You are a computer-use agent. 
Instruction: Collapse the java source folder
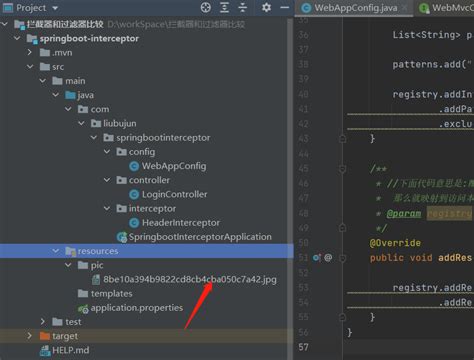coord(55,95)
